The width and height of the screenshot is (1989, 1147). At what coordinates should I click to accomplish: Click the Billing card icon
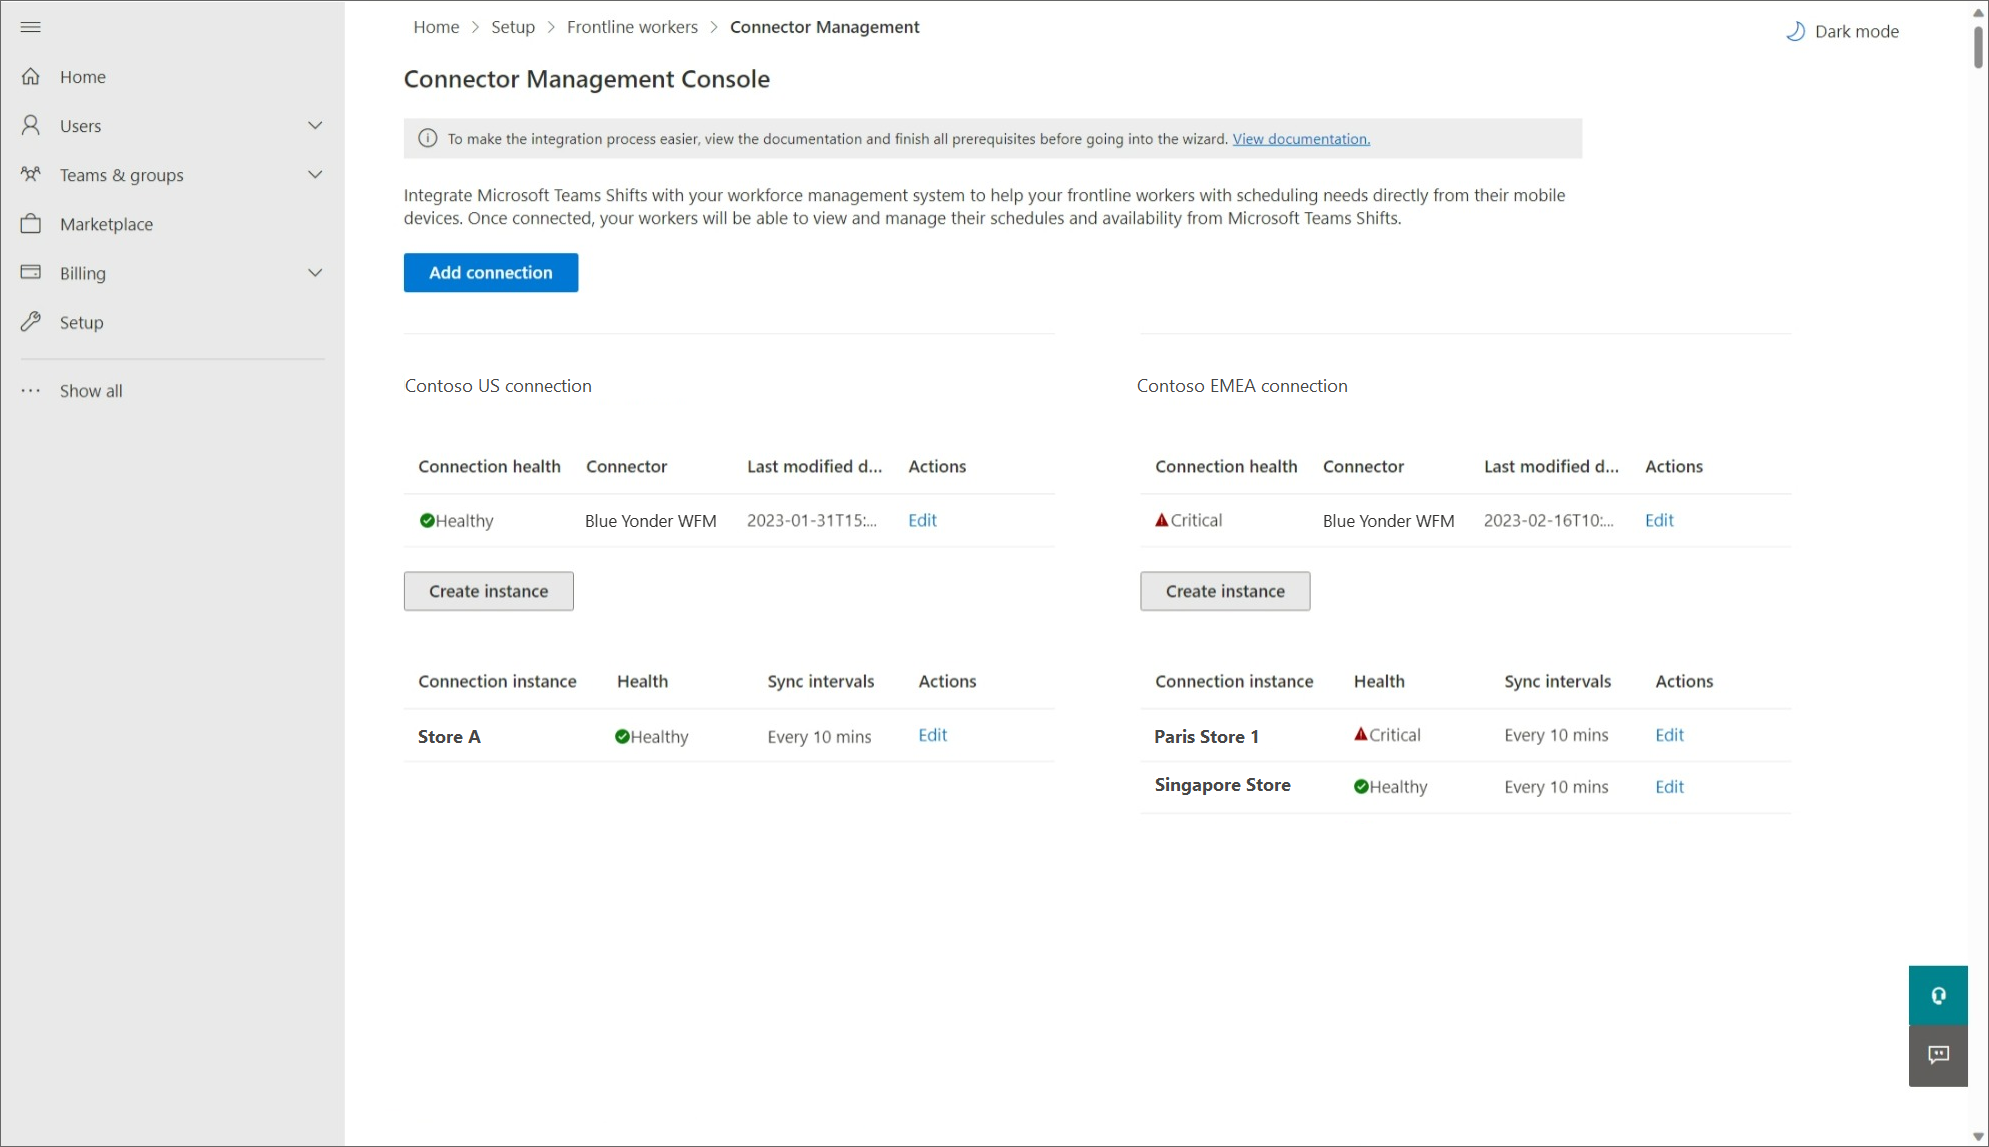click(31, 273)
